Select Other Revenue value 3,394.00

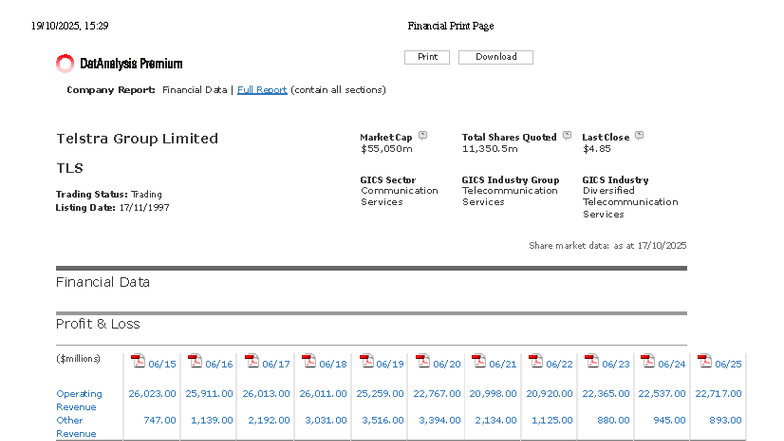click(440, 420)
